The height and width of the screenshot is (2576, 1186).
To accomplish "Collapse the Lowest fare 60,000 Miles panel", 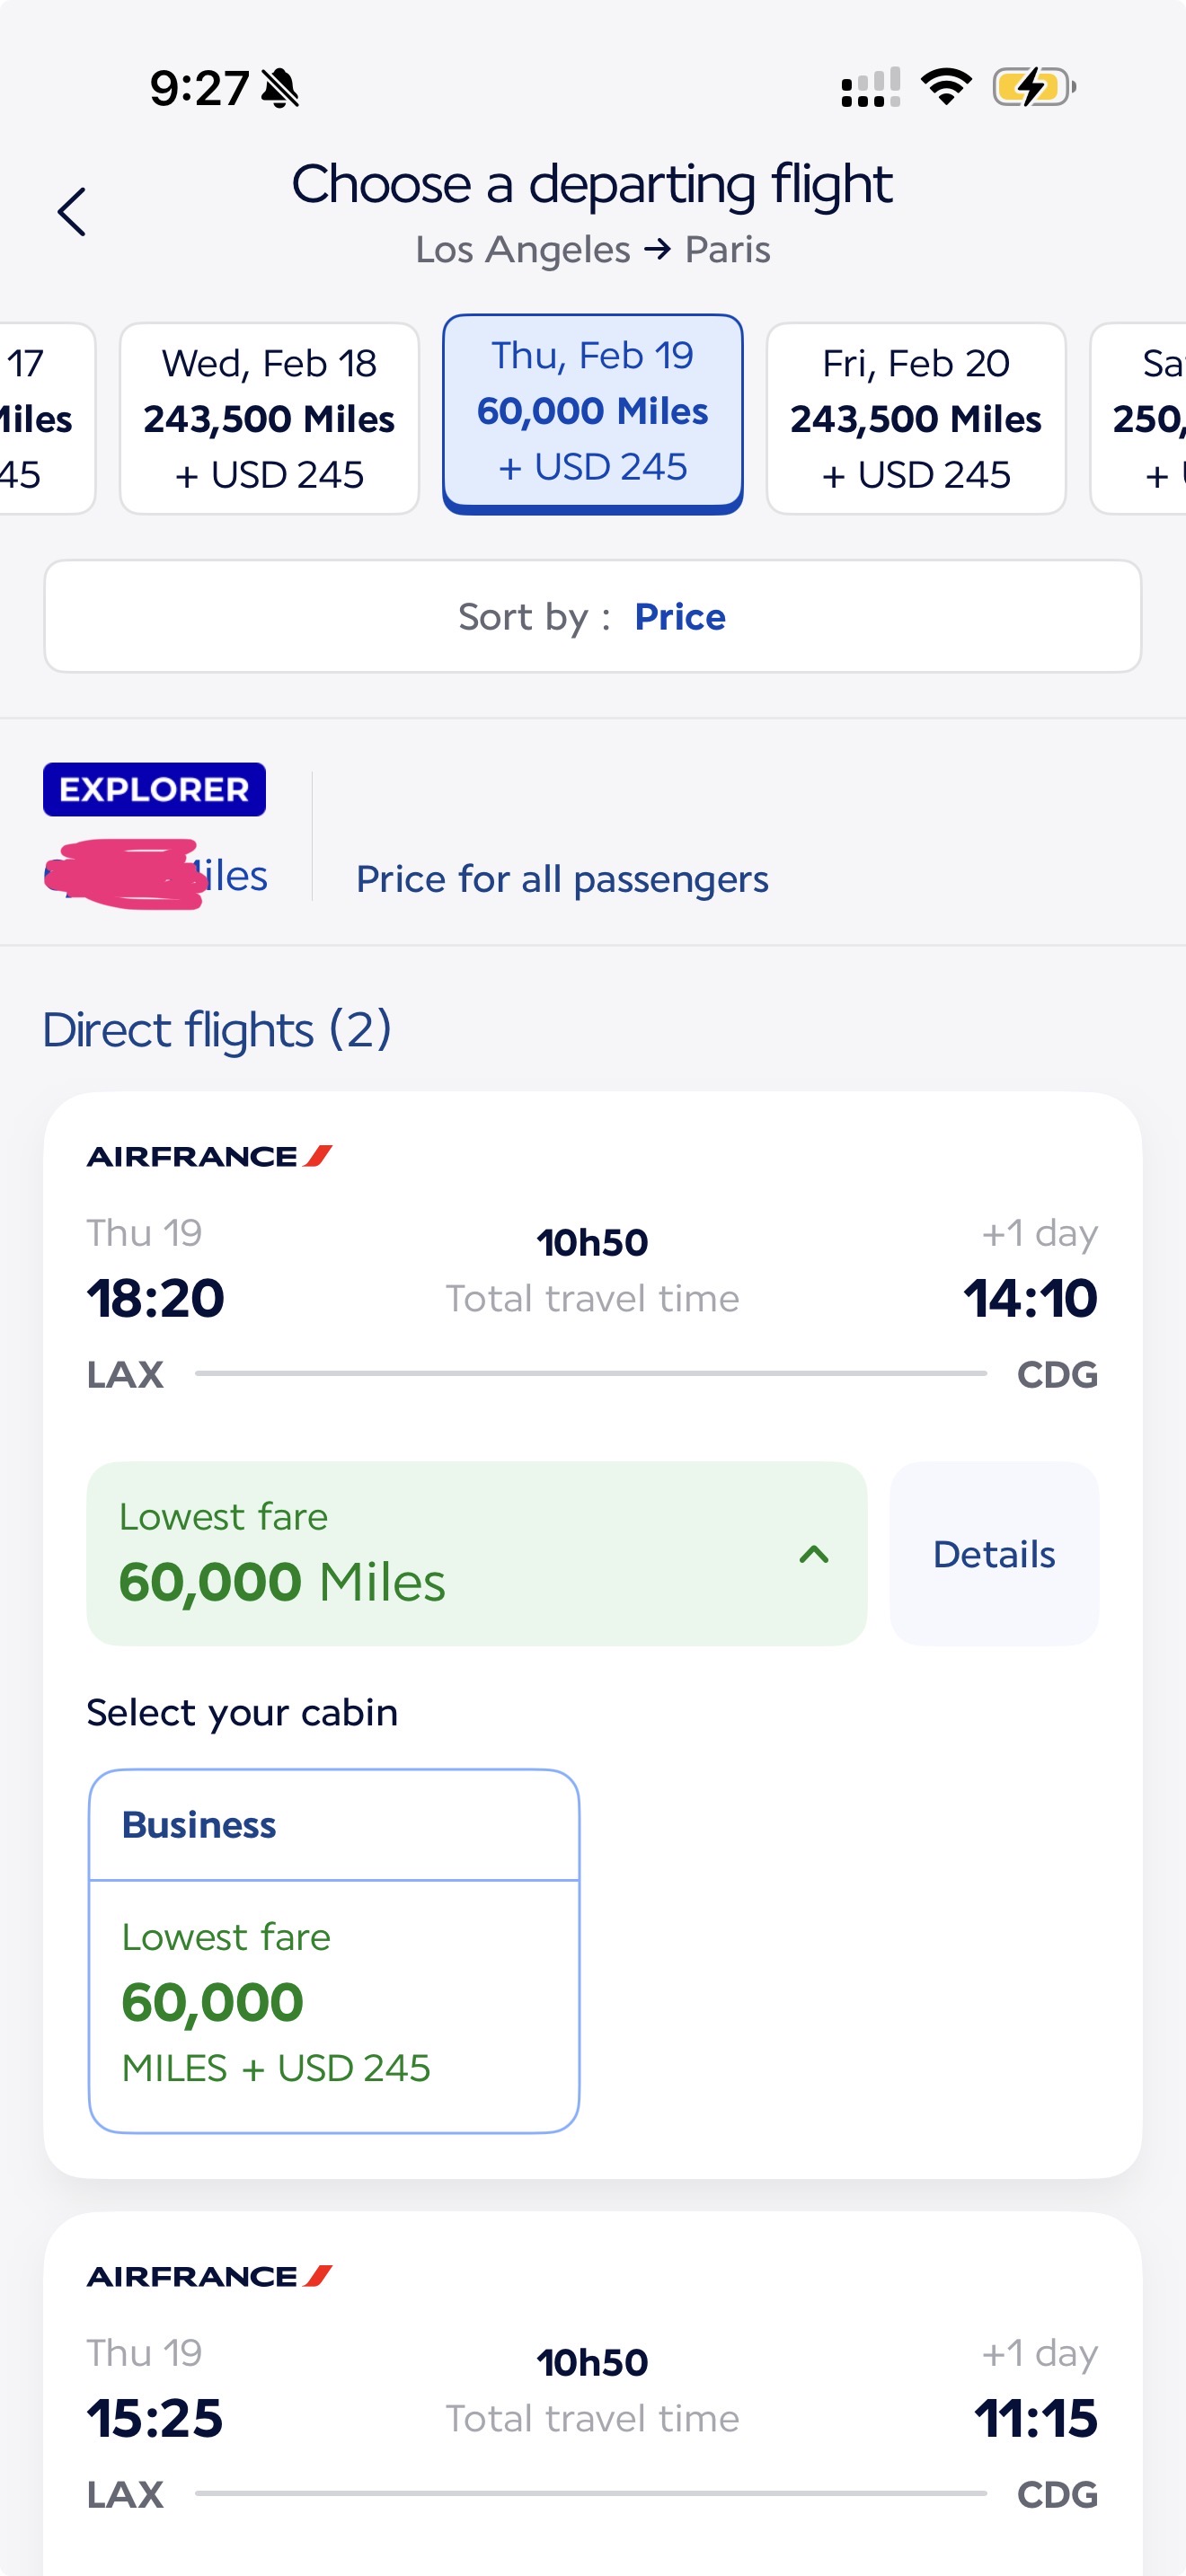I will tap(476, 1553).
